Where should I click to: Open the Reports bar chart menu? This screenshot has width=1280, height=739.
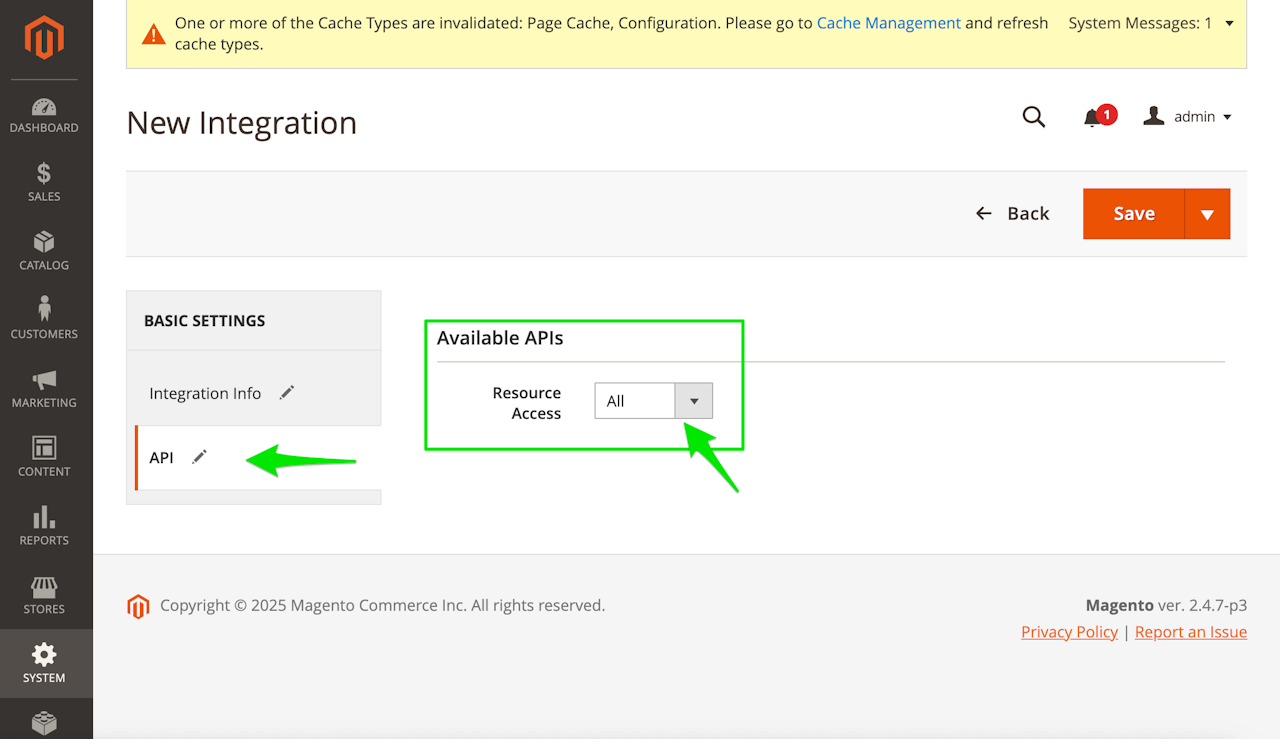coord(44,527)
